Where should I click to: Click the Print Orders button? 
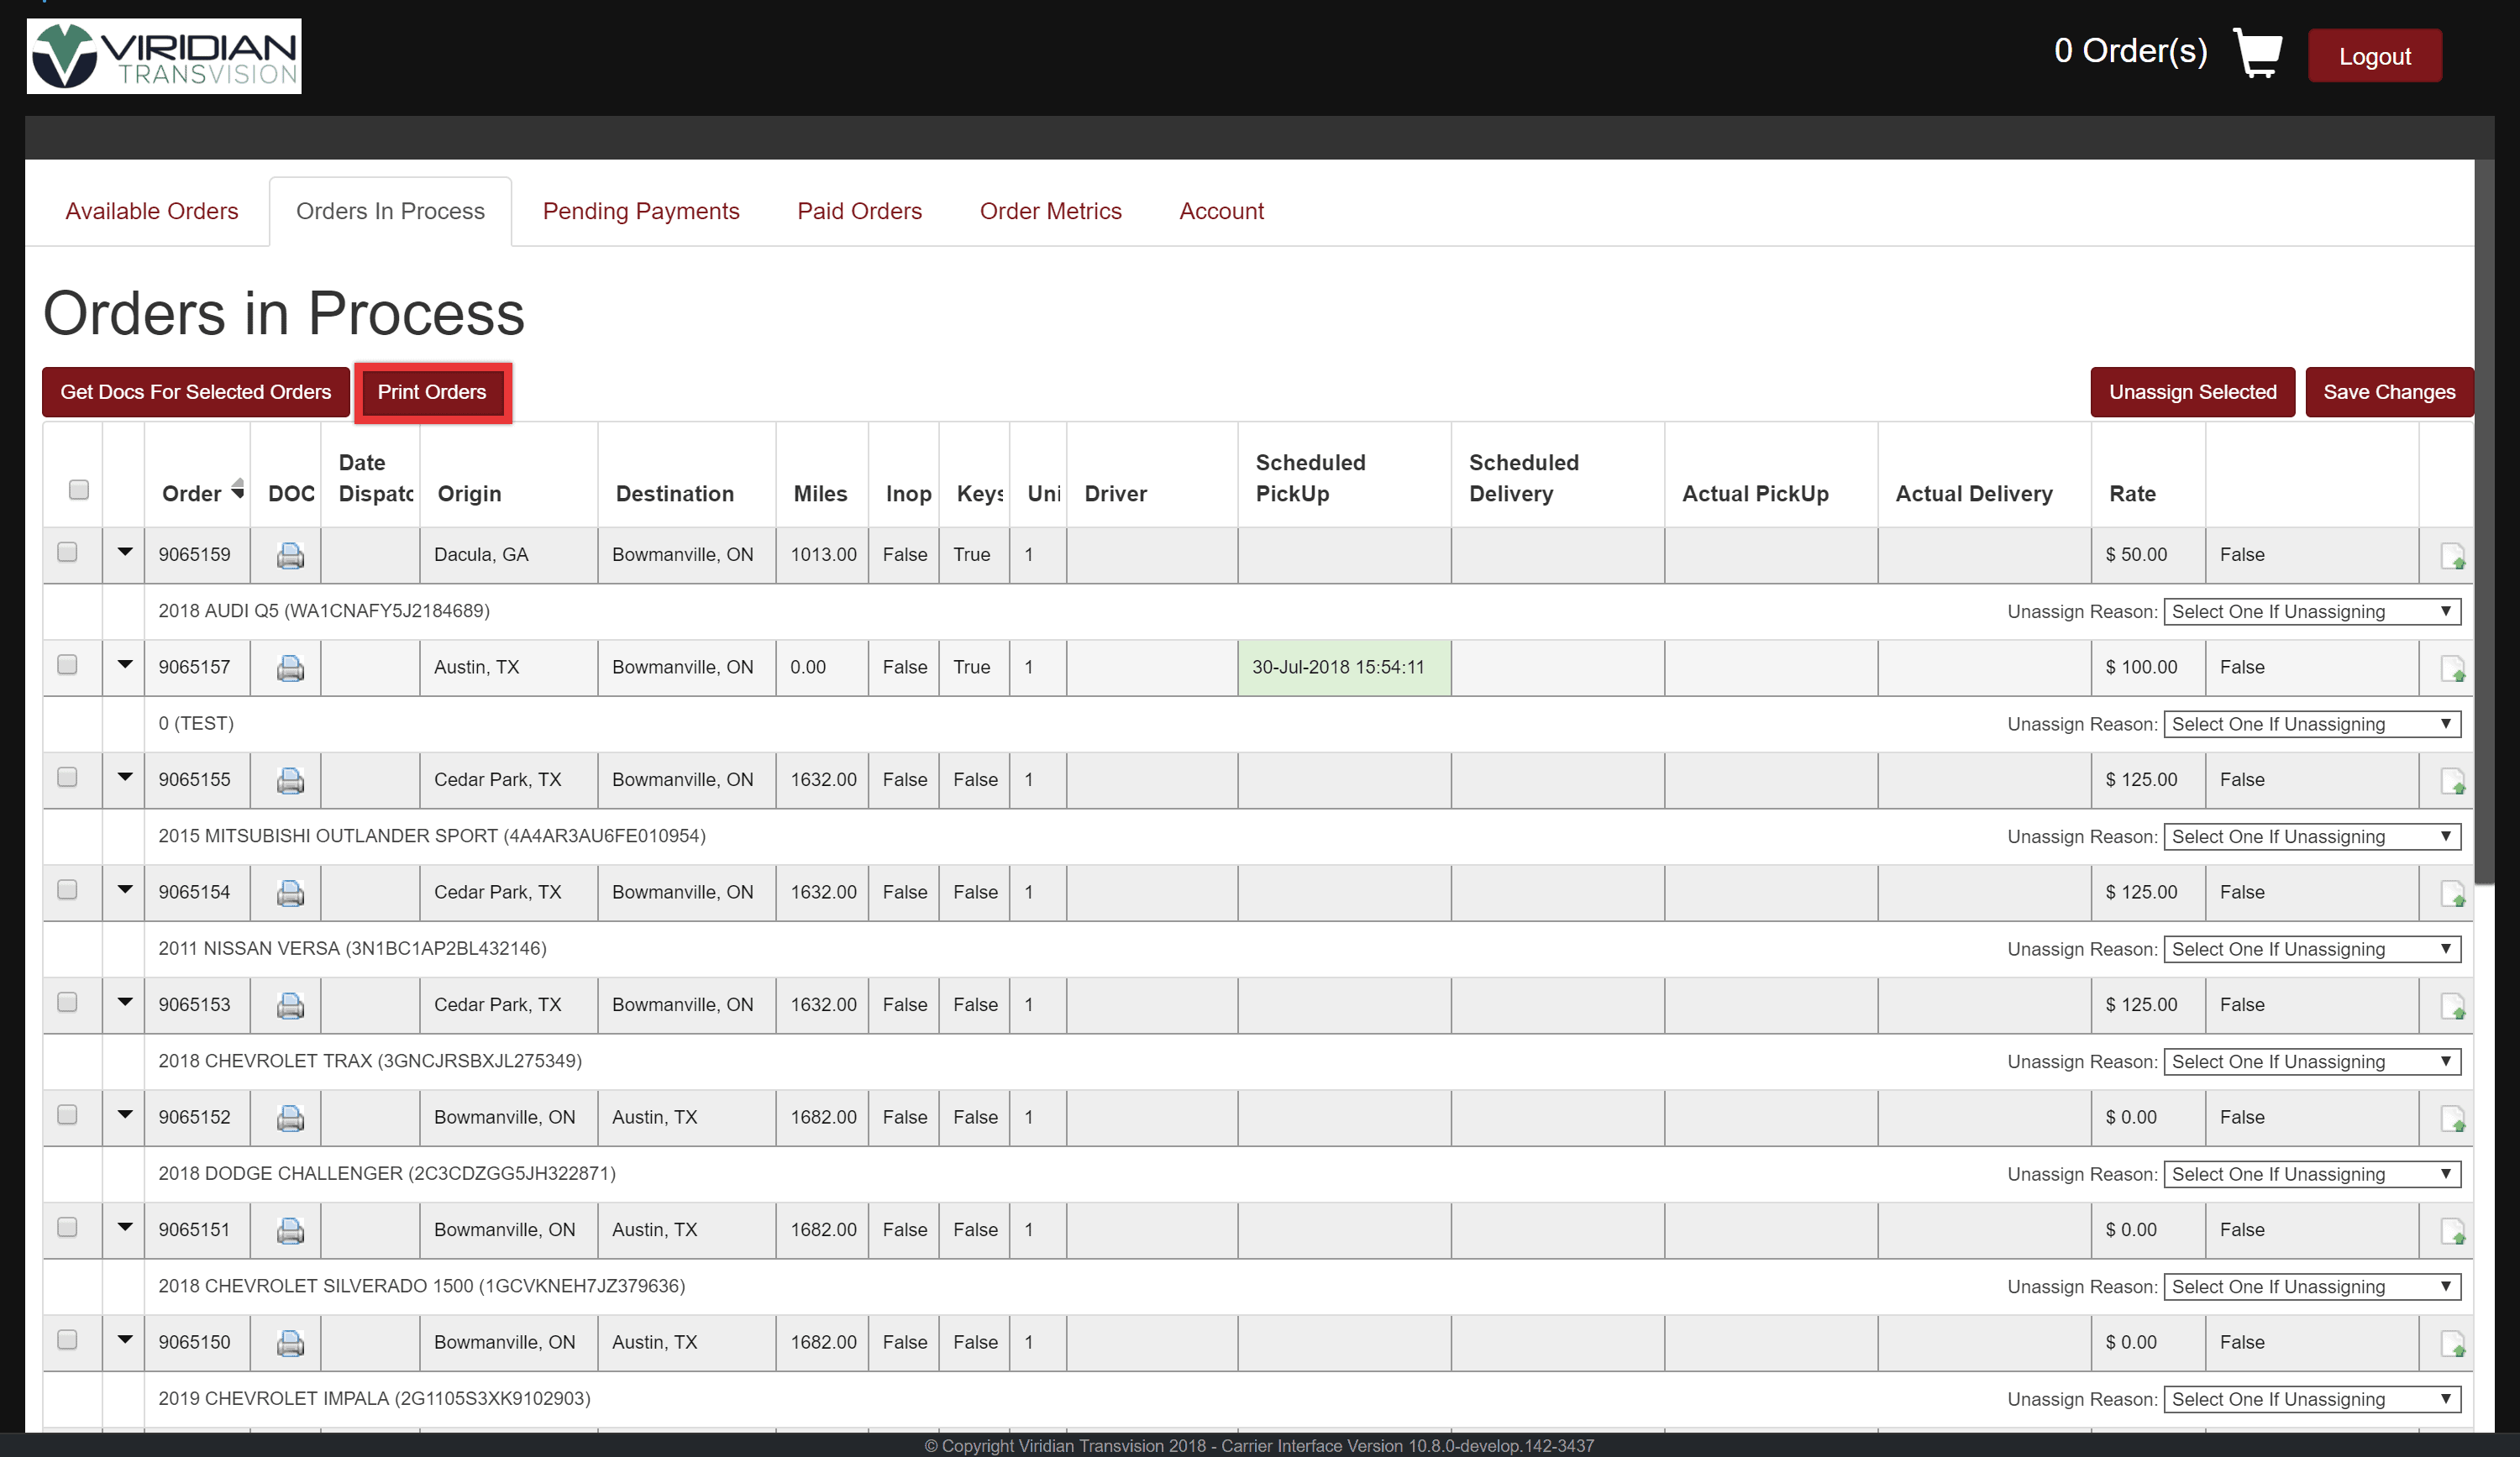(x=432, y=392)
